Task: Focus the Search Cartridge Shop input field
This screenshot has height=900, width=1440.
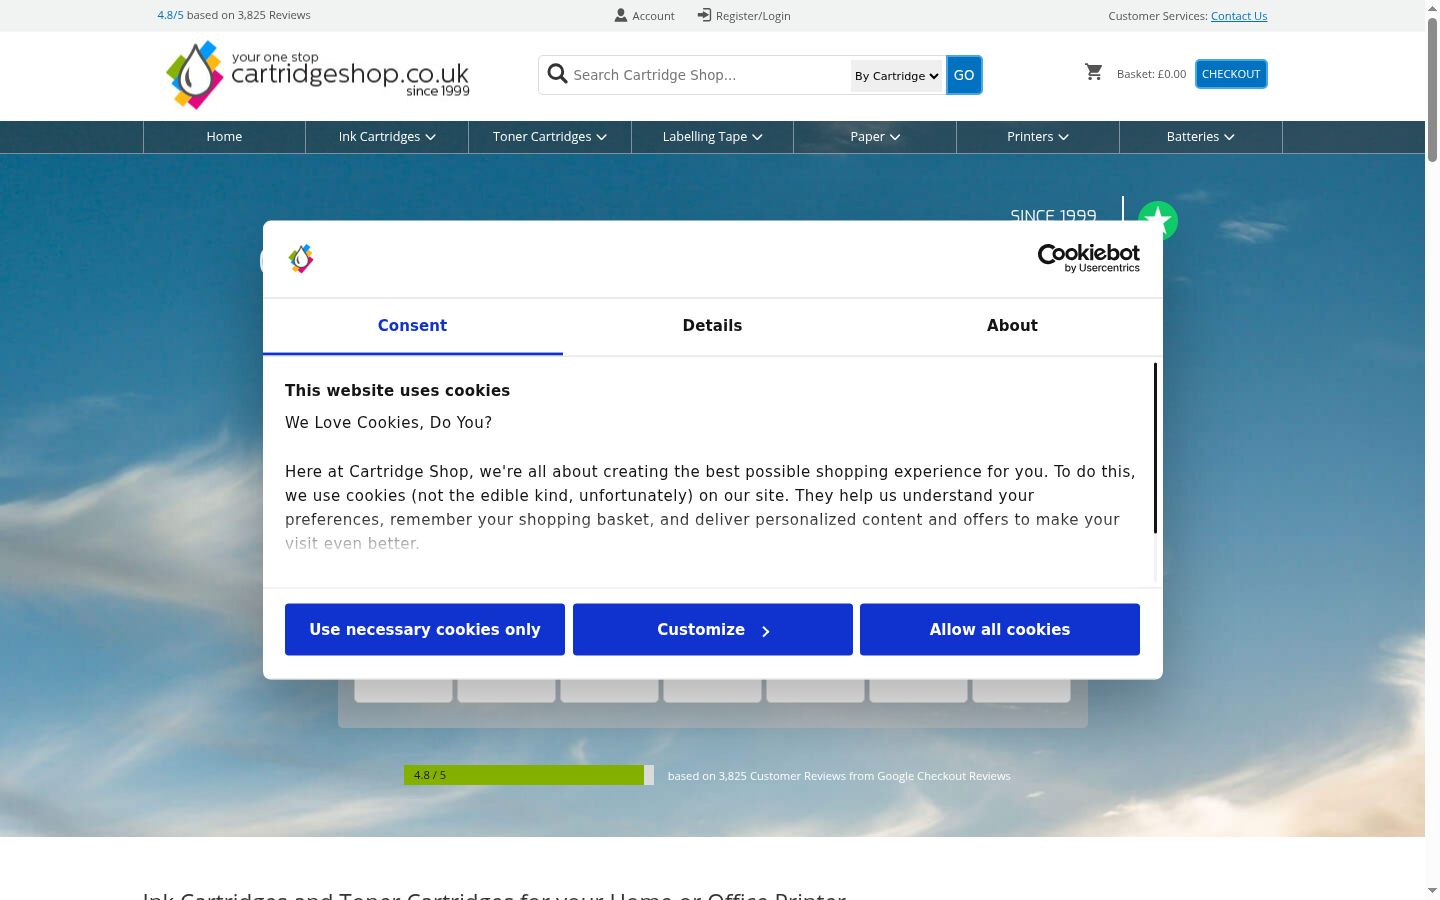Action: tap(709, 75)
